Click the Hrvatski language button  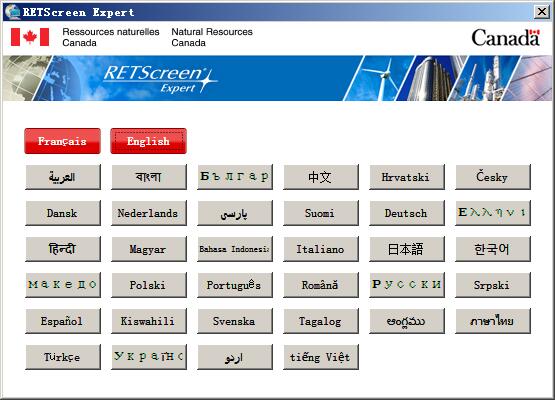407,177
